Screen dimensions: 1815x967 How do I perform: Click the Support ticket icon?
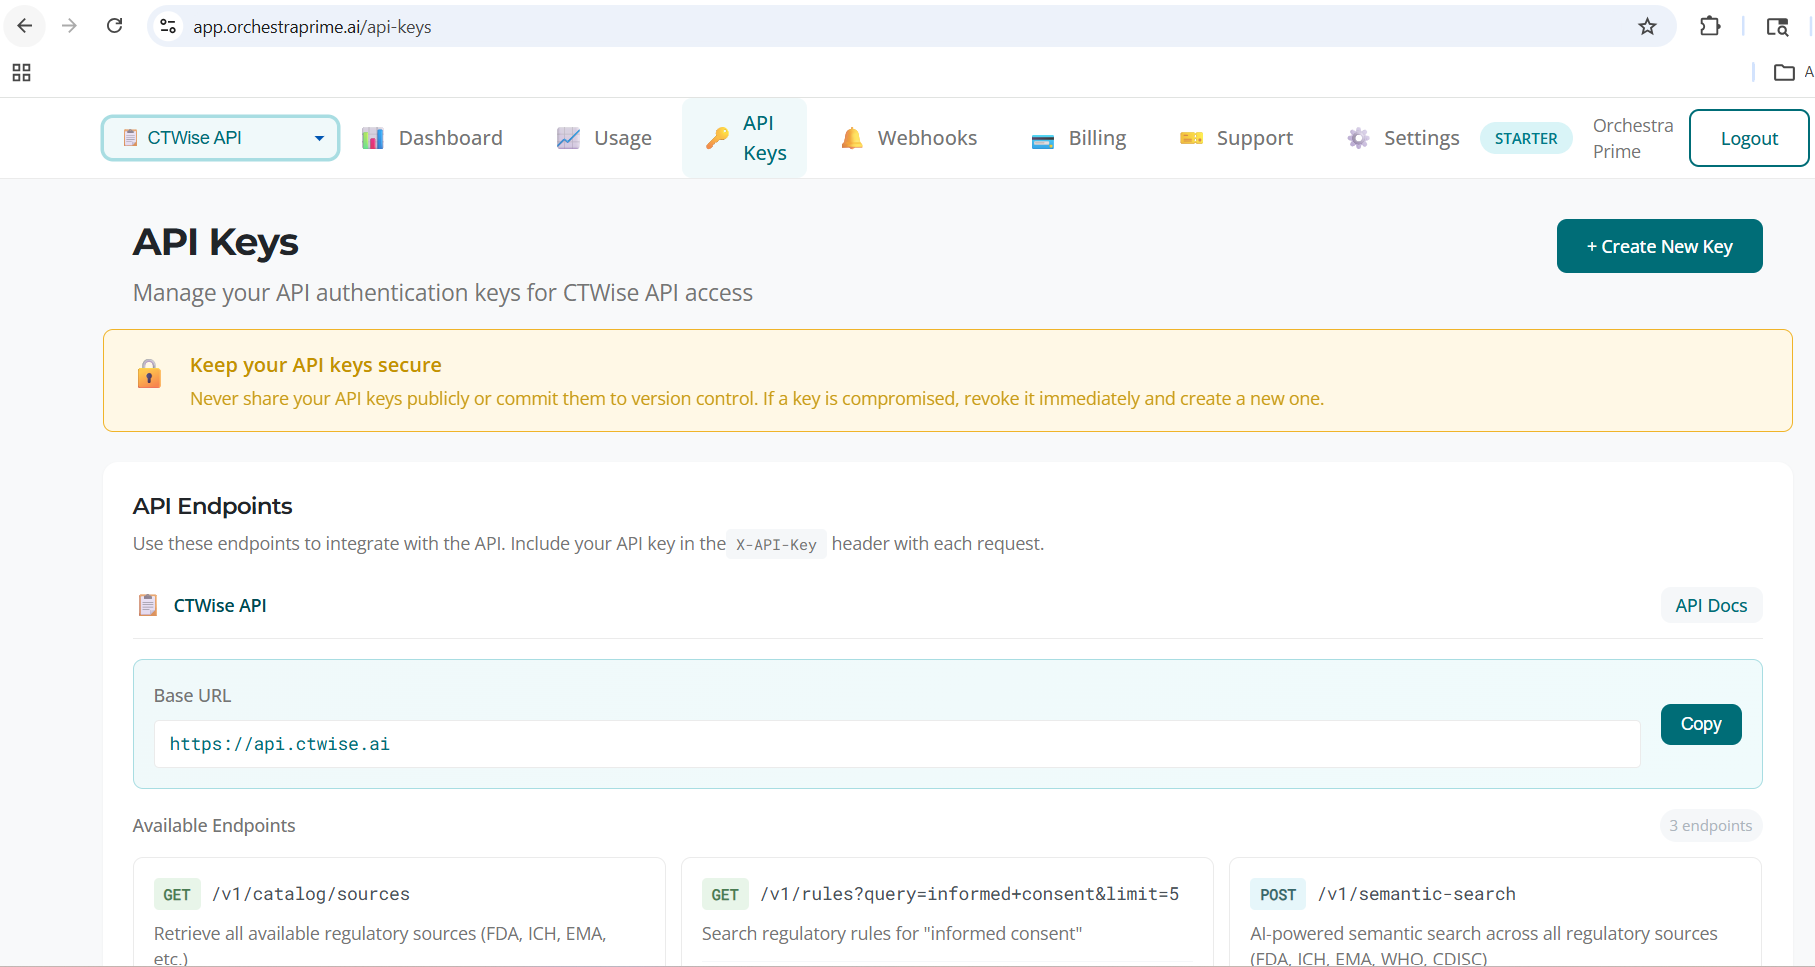tap(1192, 138)
